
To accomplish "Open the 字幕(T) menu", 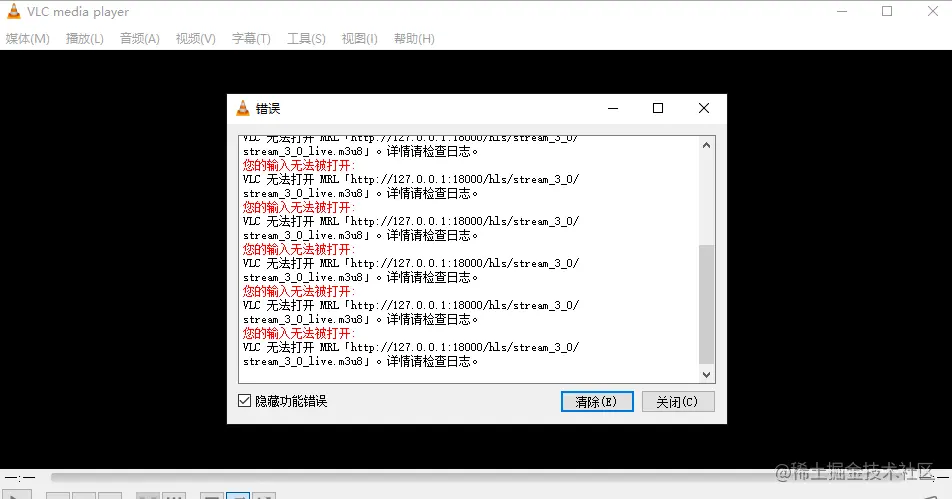I will click(x=251, y=39).
